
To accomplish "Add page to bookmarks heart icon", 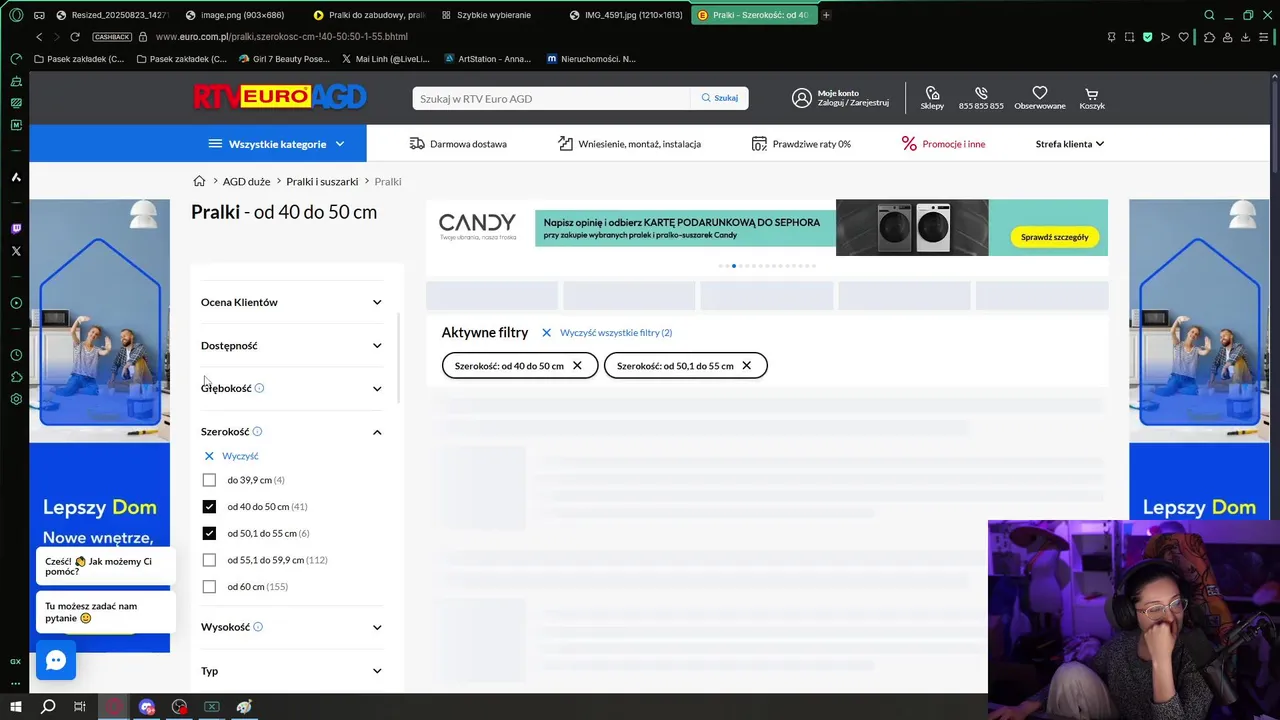I will 1183,37.
